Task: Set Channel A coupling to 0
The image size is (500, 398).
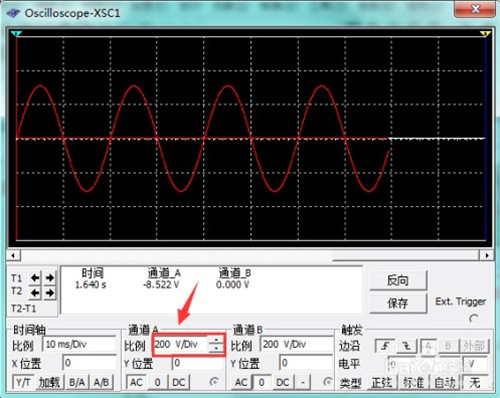Action: [157, 382]
